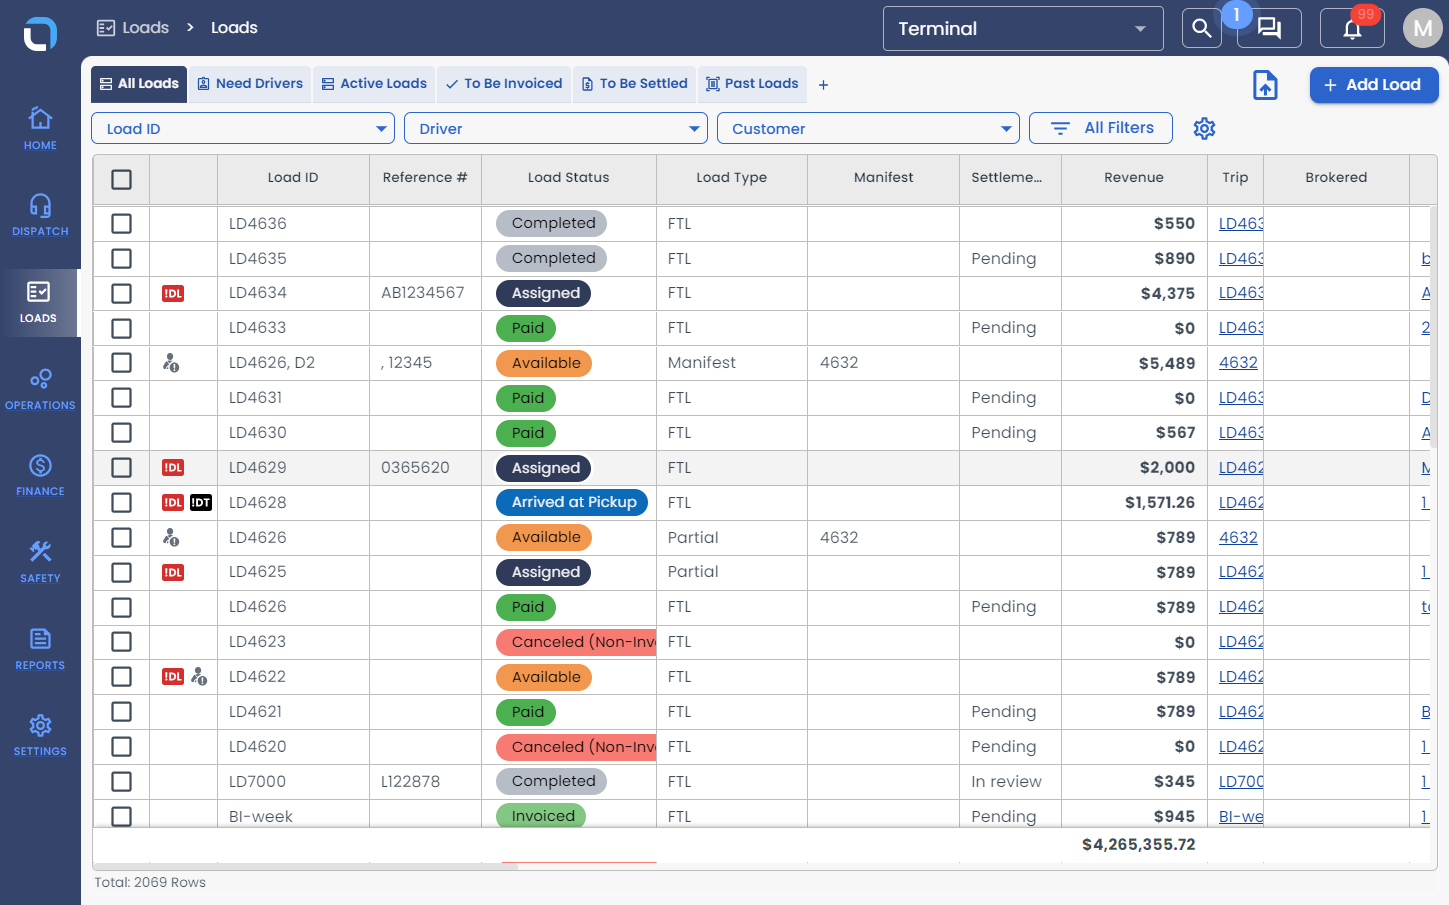This screenshot has width=1449, height=905.
Task: Open the user avatar M
Action: pyautogui.click(x=1422, y=28)
